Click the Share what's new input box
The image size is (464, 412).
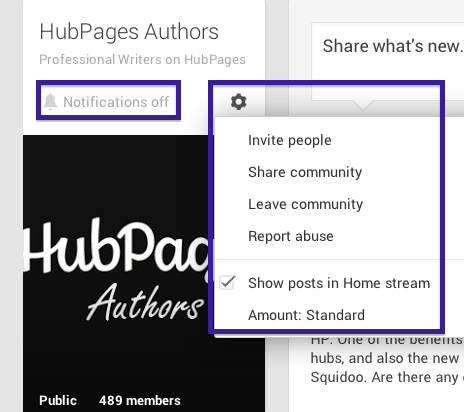pos(388,62)
